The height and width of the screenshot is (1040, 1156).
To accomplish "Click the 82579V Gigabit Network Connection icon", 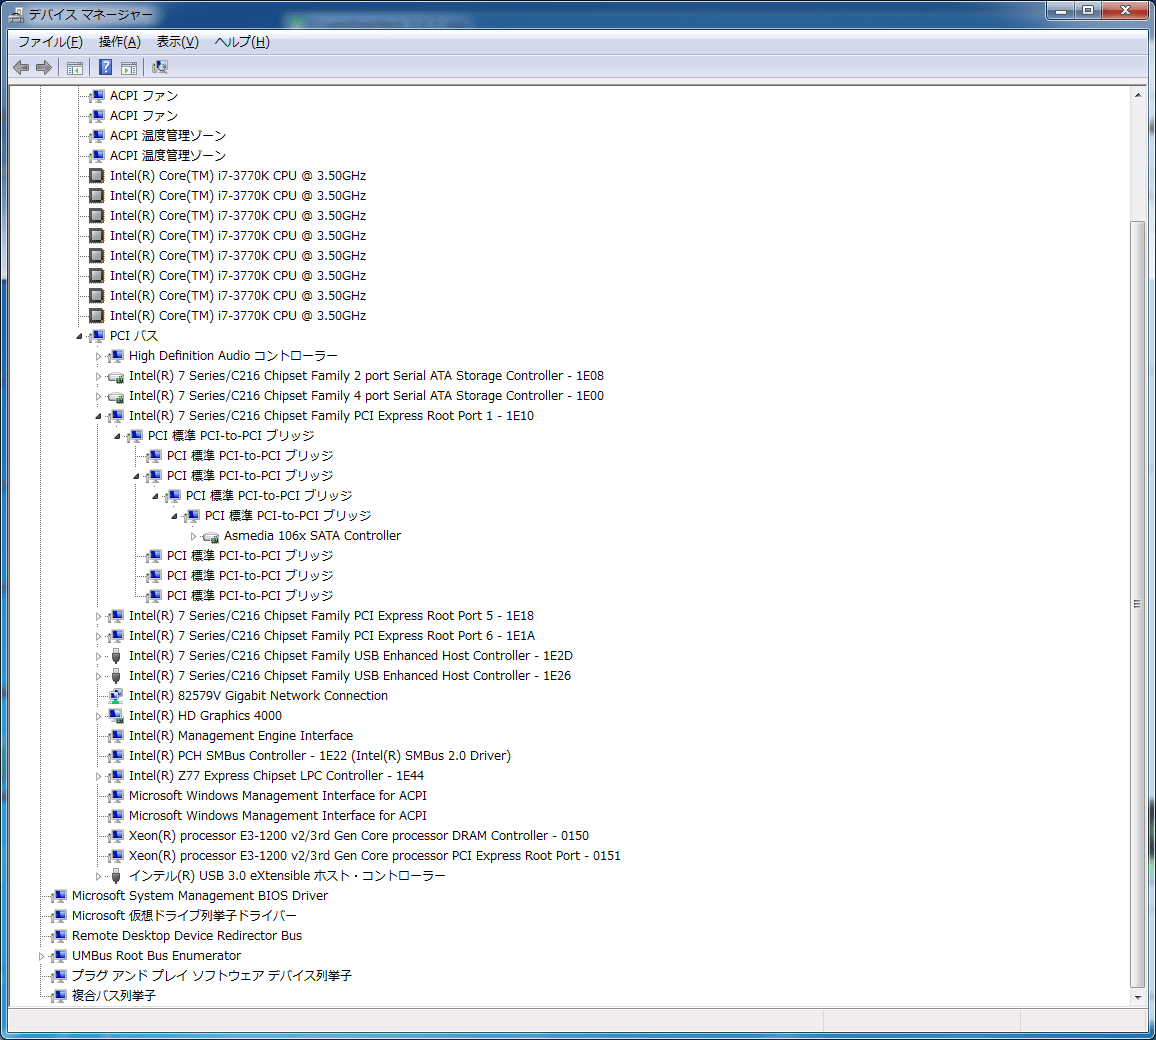I will coord(116,696).
